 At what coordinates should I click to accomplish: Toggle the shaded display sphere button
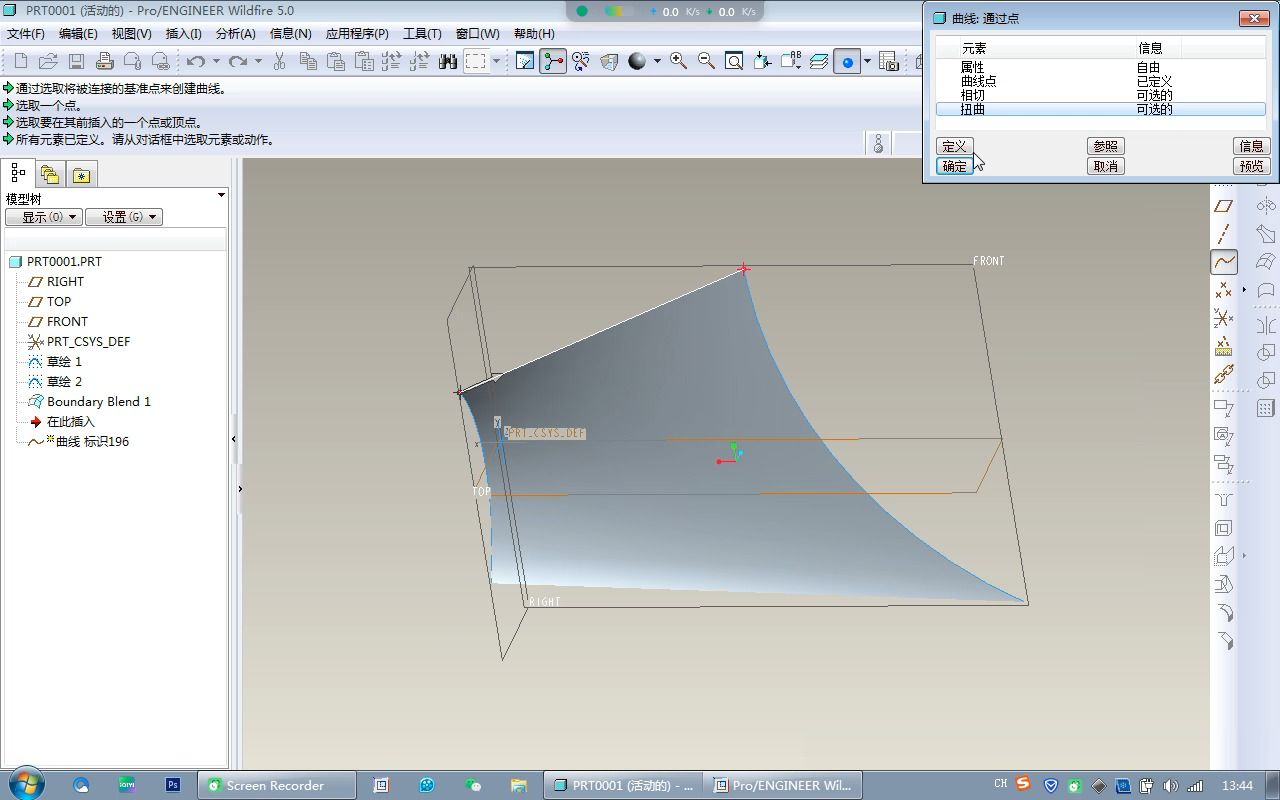[x=637, y=61]
